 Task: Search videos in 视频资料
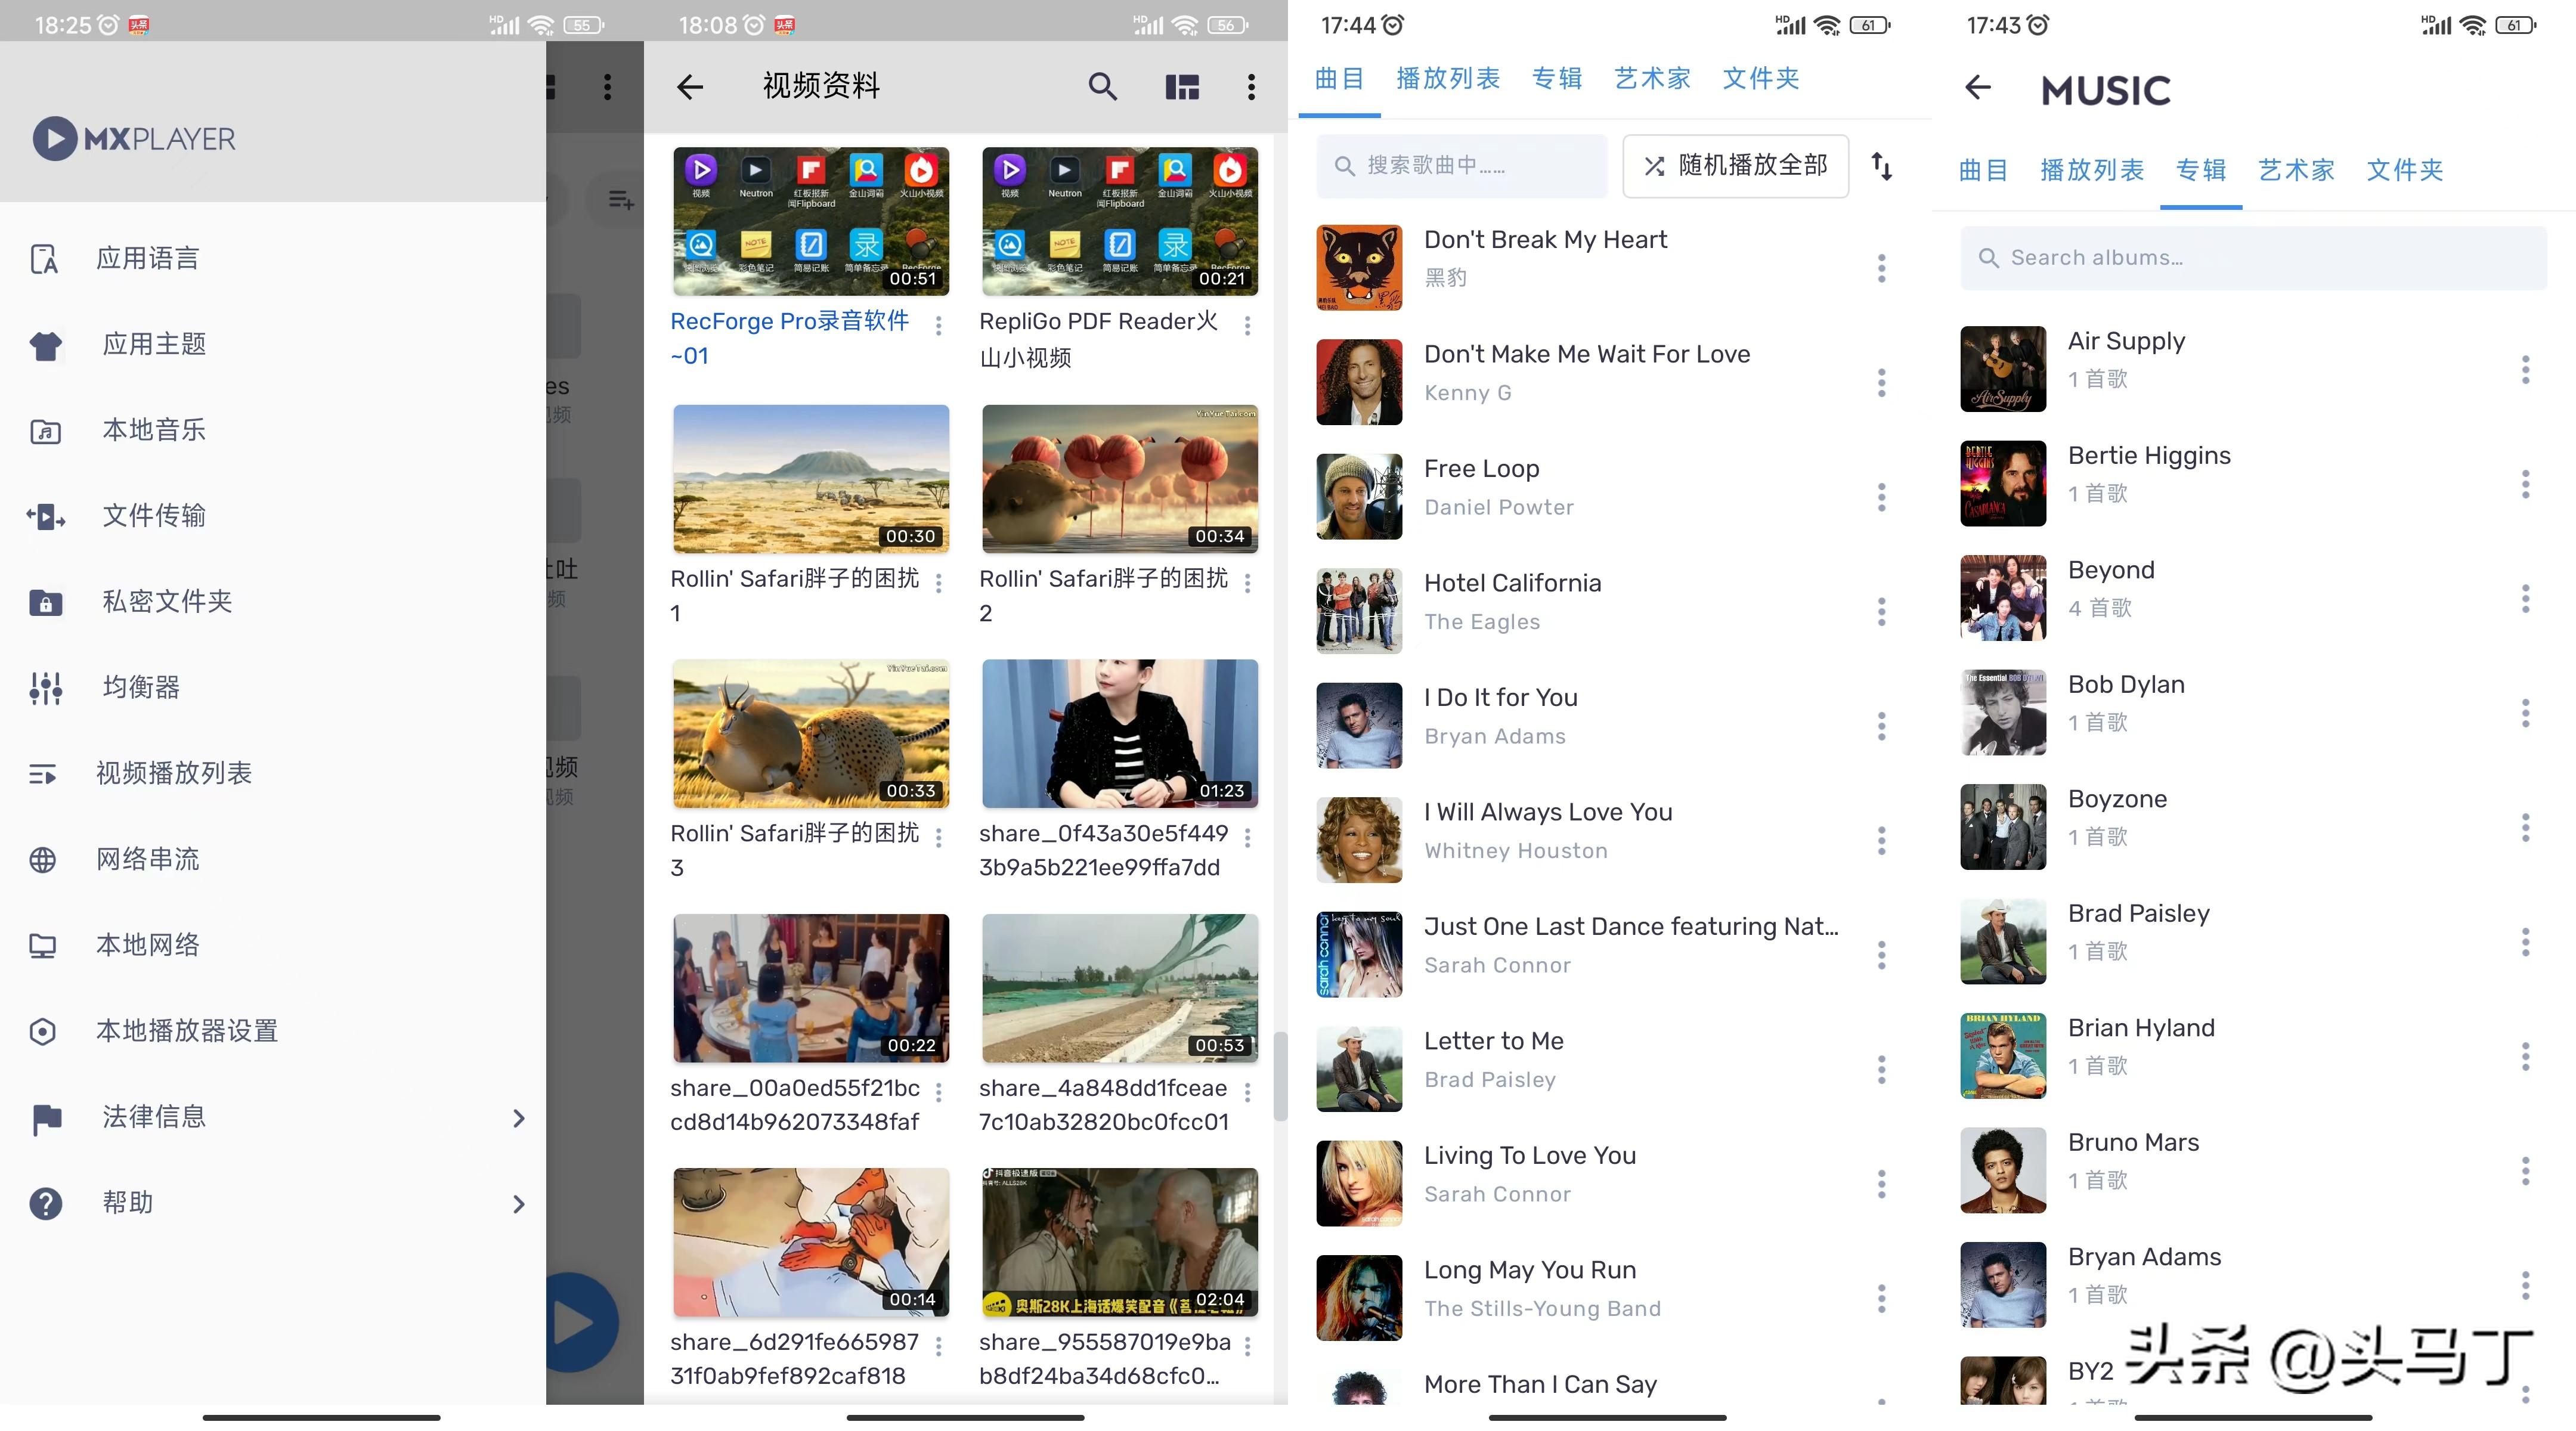tap(1102, 87)
